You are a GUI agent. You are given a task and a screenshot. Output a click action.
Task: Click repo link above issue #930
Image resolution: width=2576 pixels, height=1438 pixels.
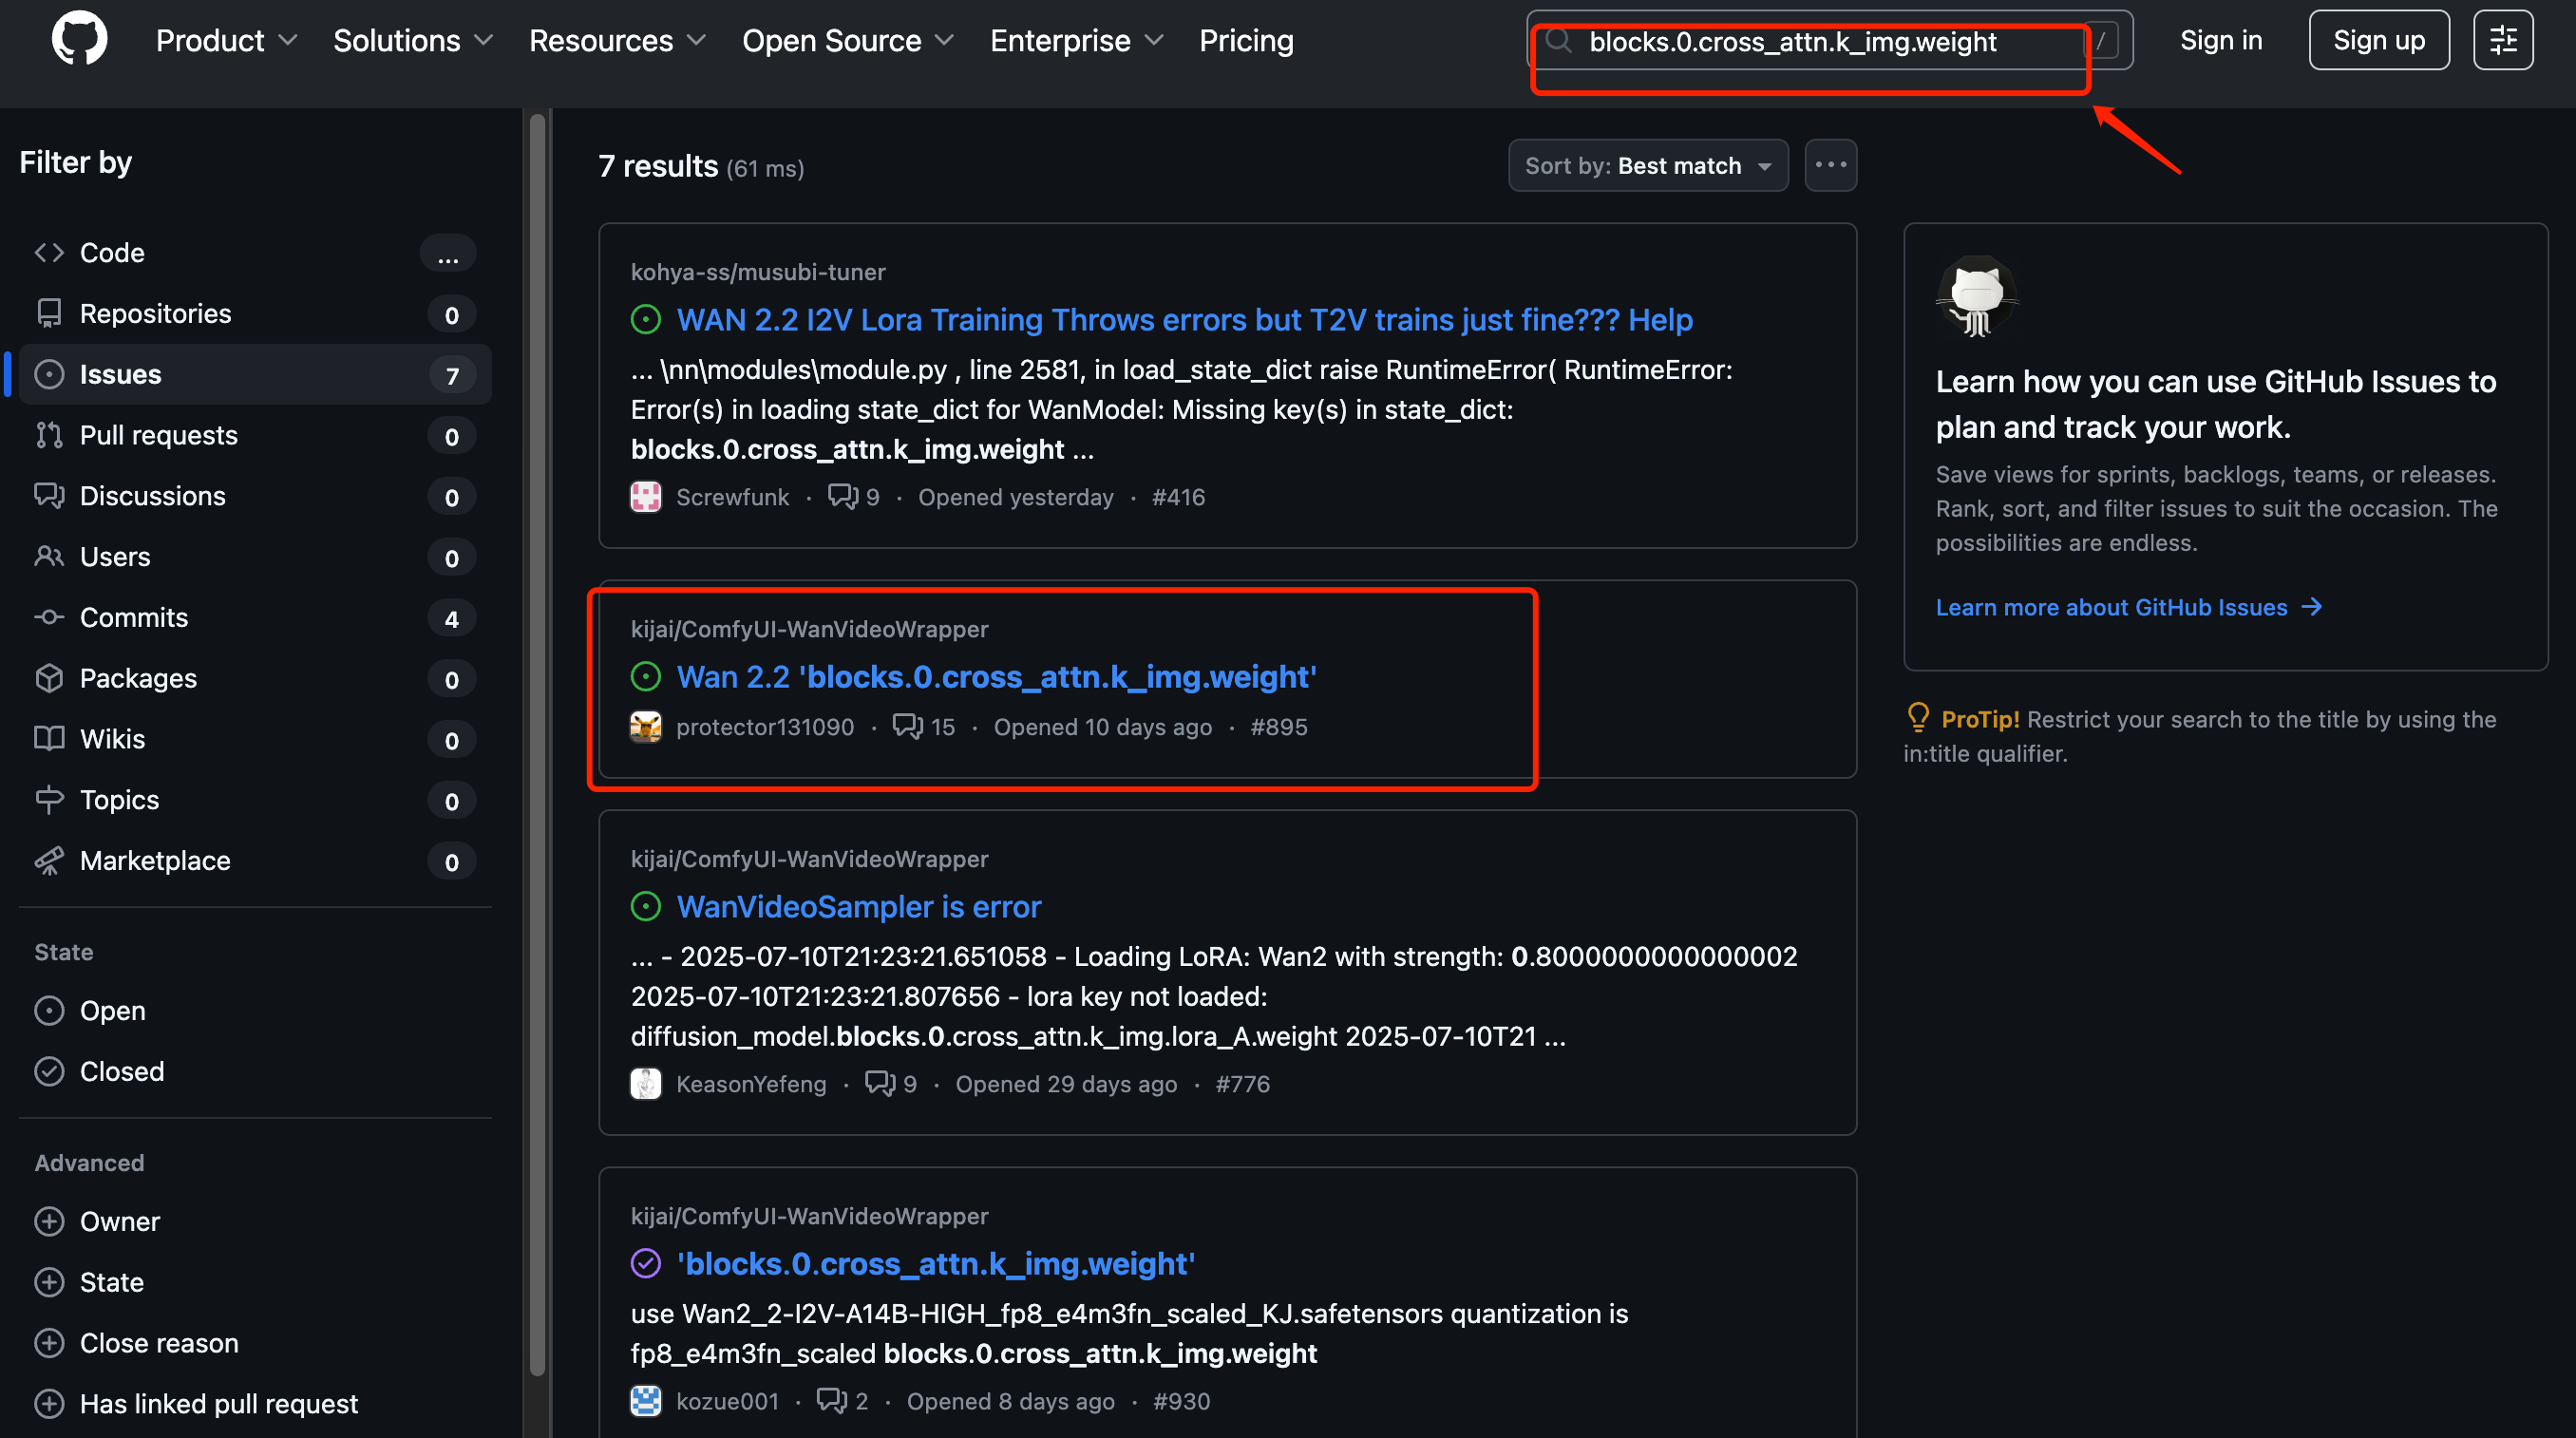pos(809,1216)
